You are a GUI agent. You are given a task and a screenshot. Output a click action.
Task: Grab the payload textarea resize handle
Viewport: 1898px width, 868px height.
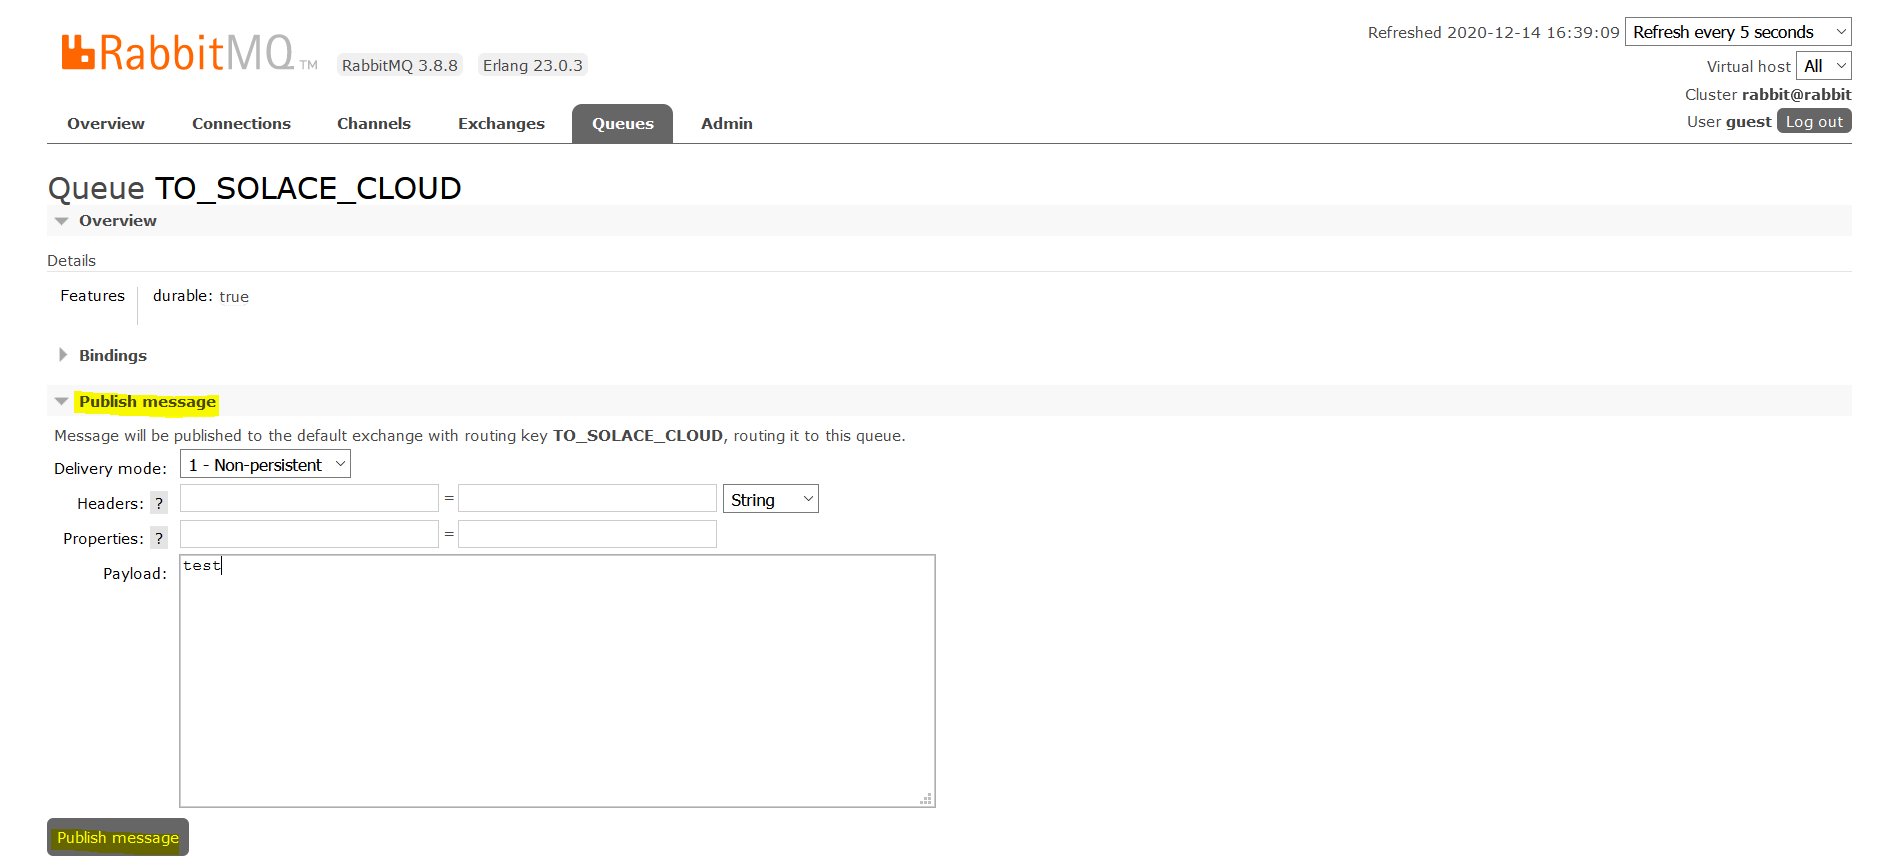[926, 798]
